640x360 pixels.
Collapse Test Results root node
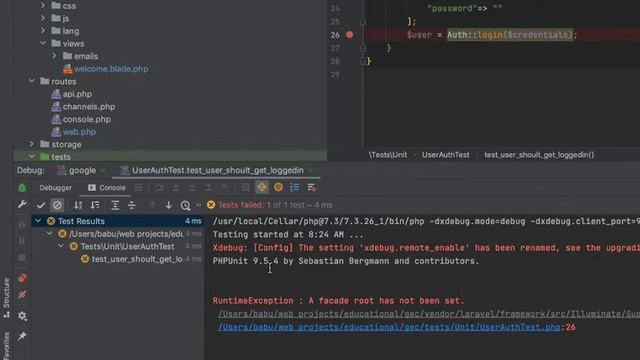click(38, 221)
